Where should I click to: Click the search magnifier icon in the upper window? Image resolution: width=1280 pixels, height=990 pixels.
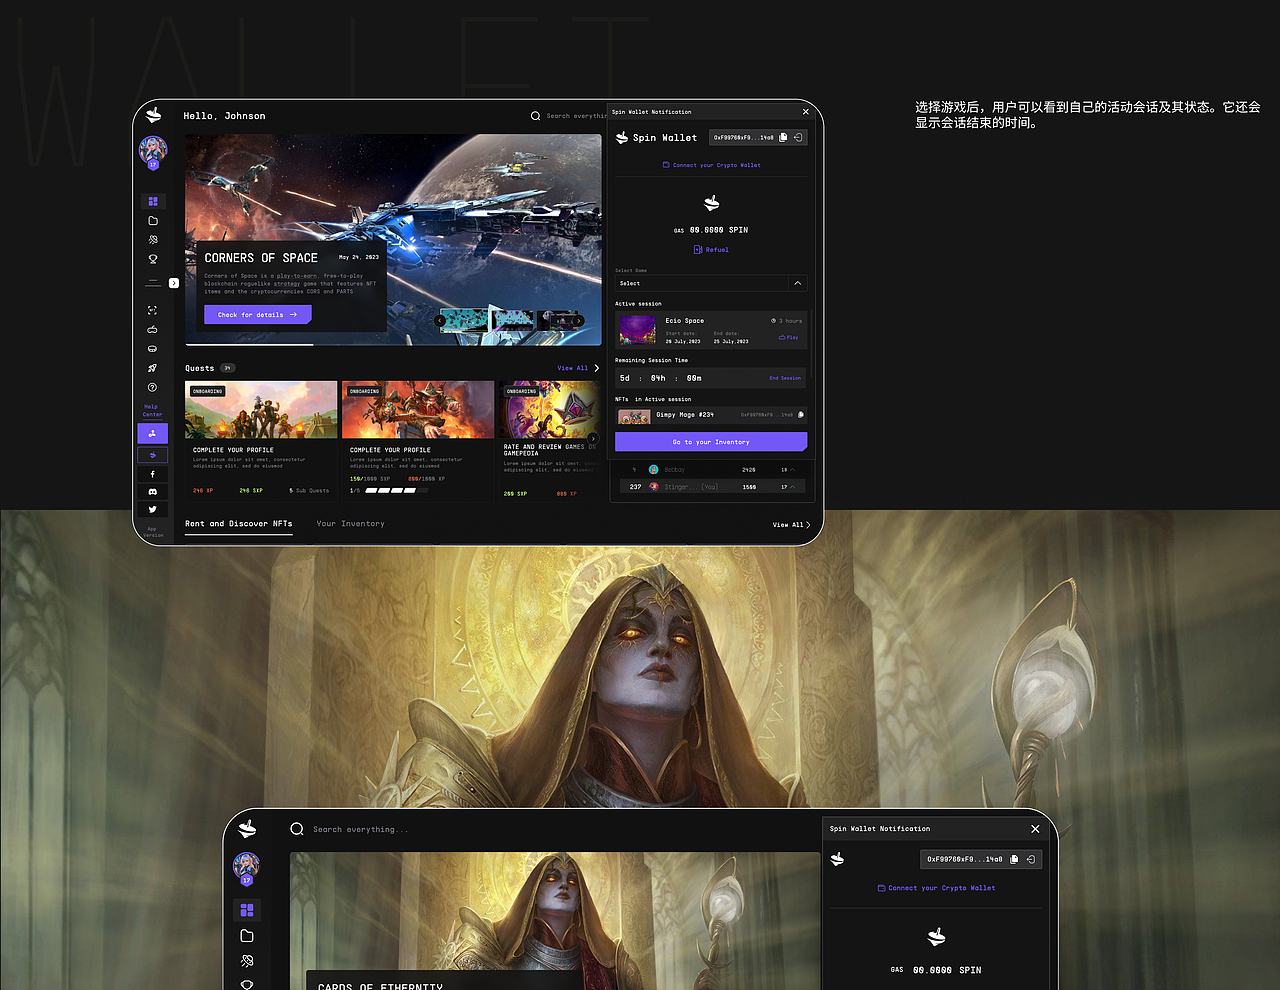click(x=535, y=116)
